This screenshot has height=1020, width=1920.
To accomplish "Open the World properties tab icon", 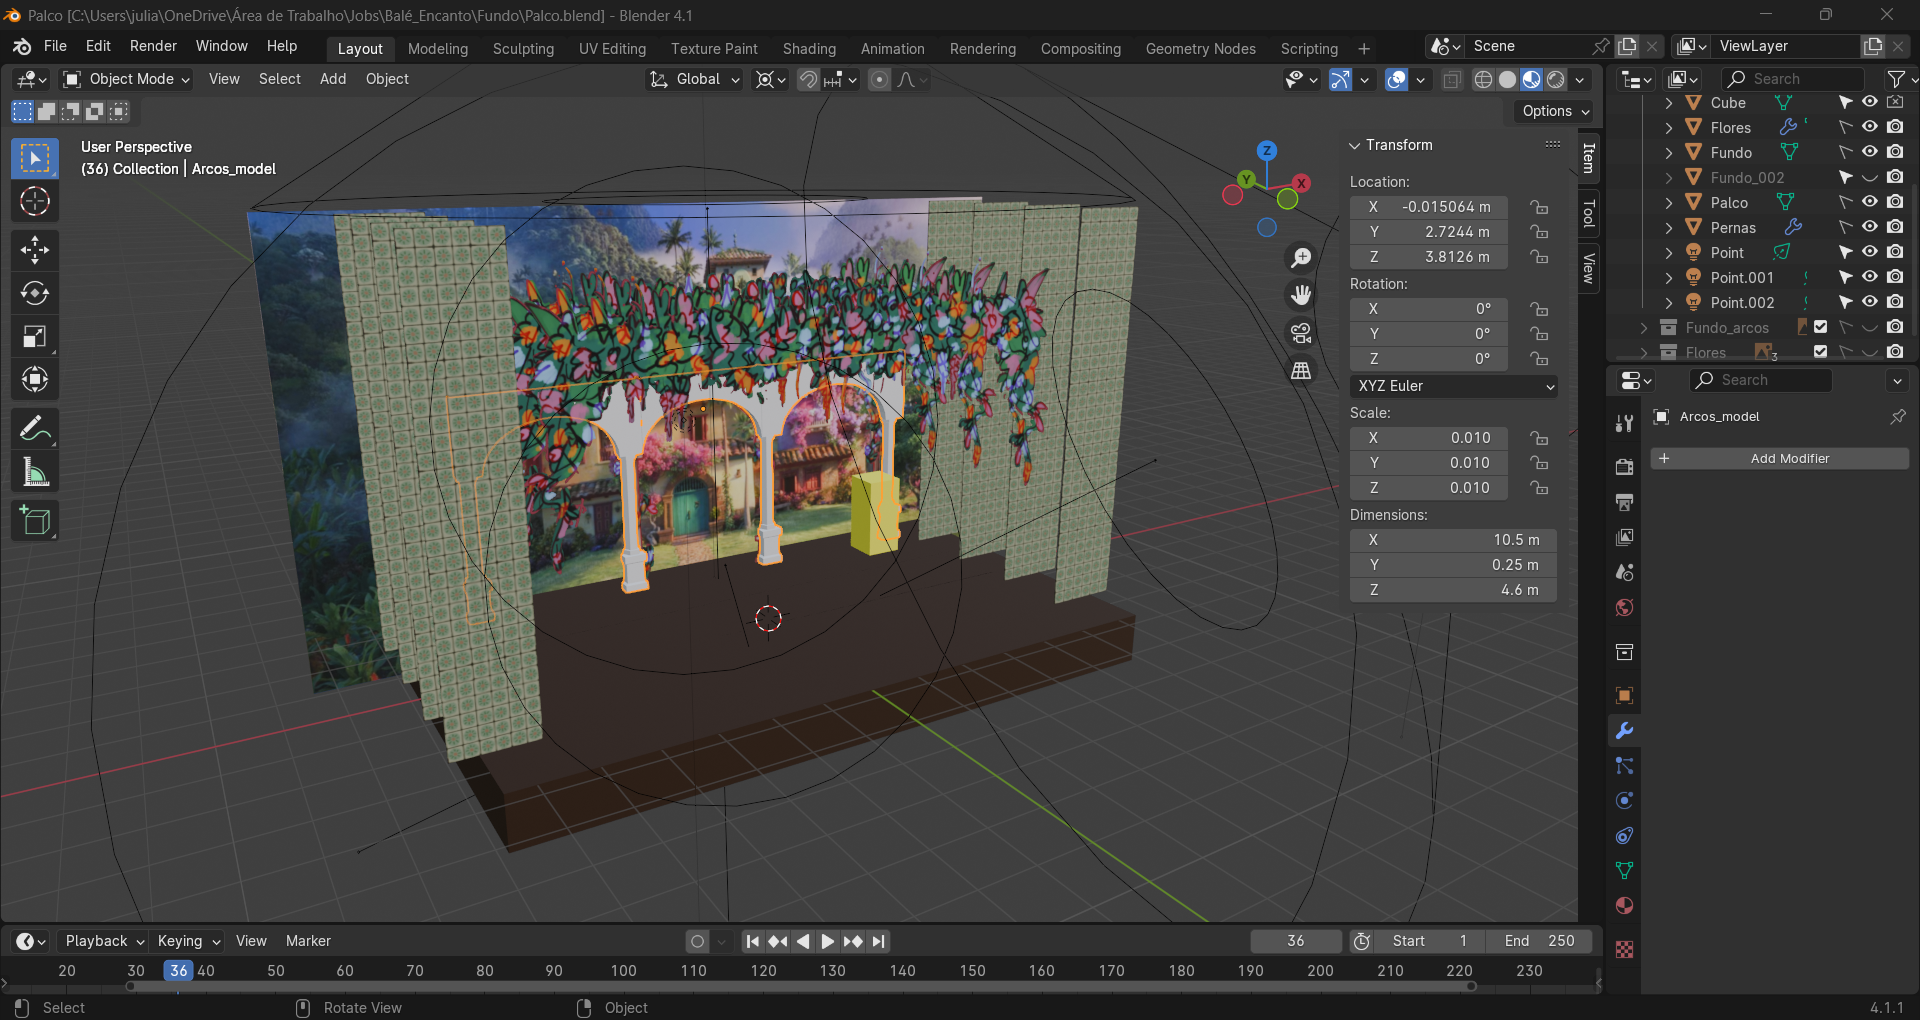I will click(x=1625, y=608).
